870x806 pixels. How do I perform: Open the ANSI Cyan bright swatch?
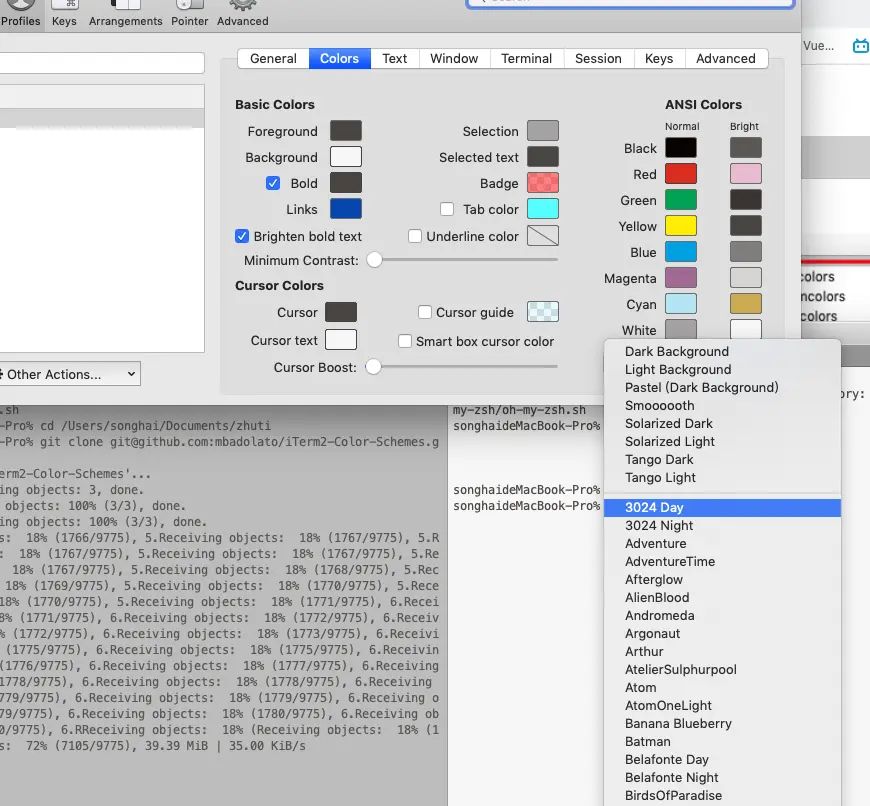(x=746, y=303)
